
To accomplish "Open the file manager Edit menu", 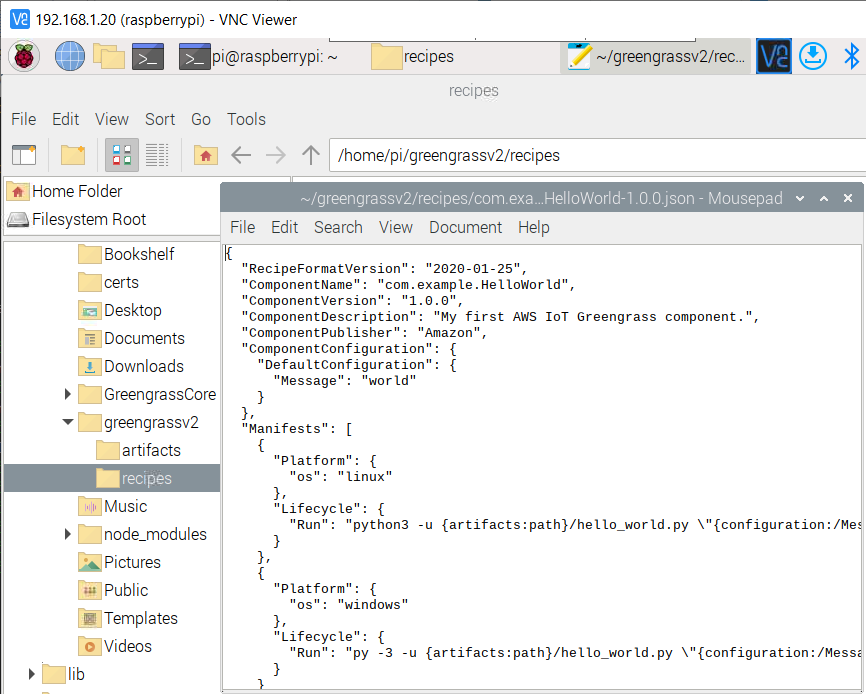I will 66,119.
